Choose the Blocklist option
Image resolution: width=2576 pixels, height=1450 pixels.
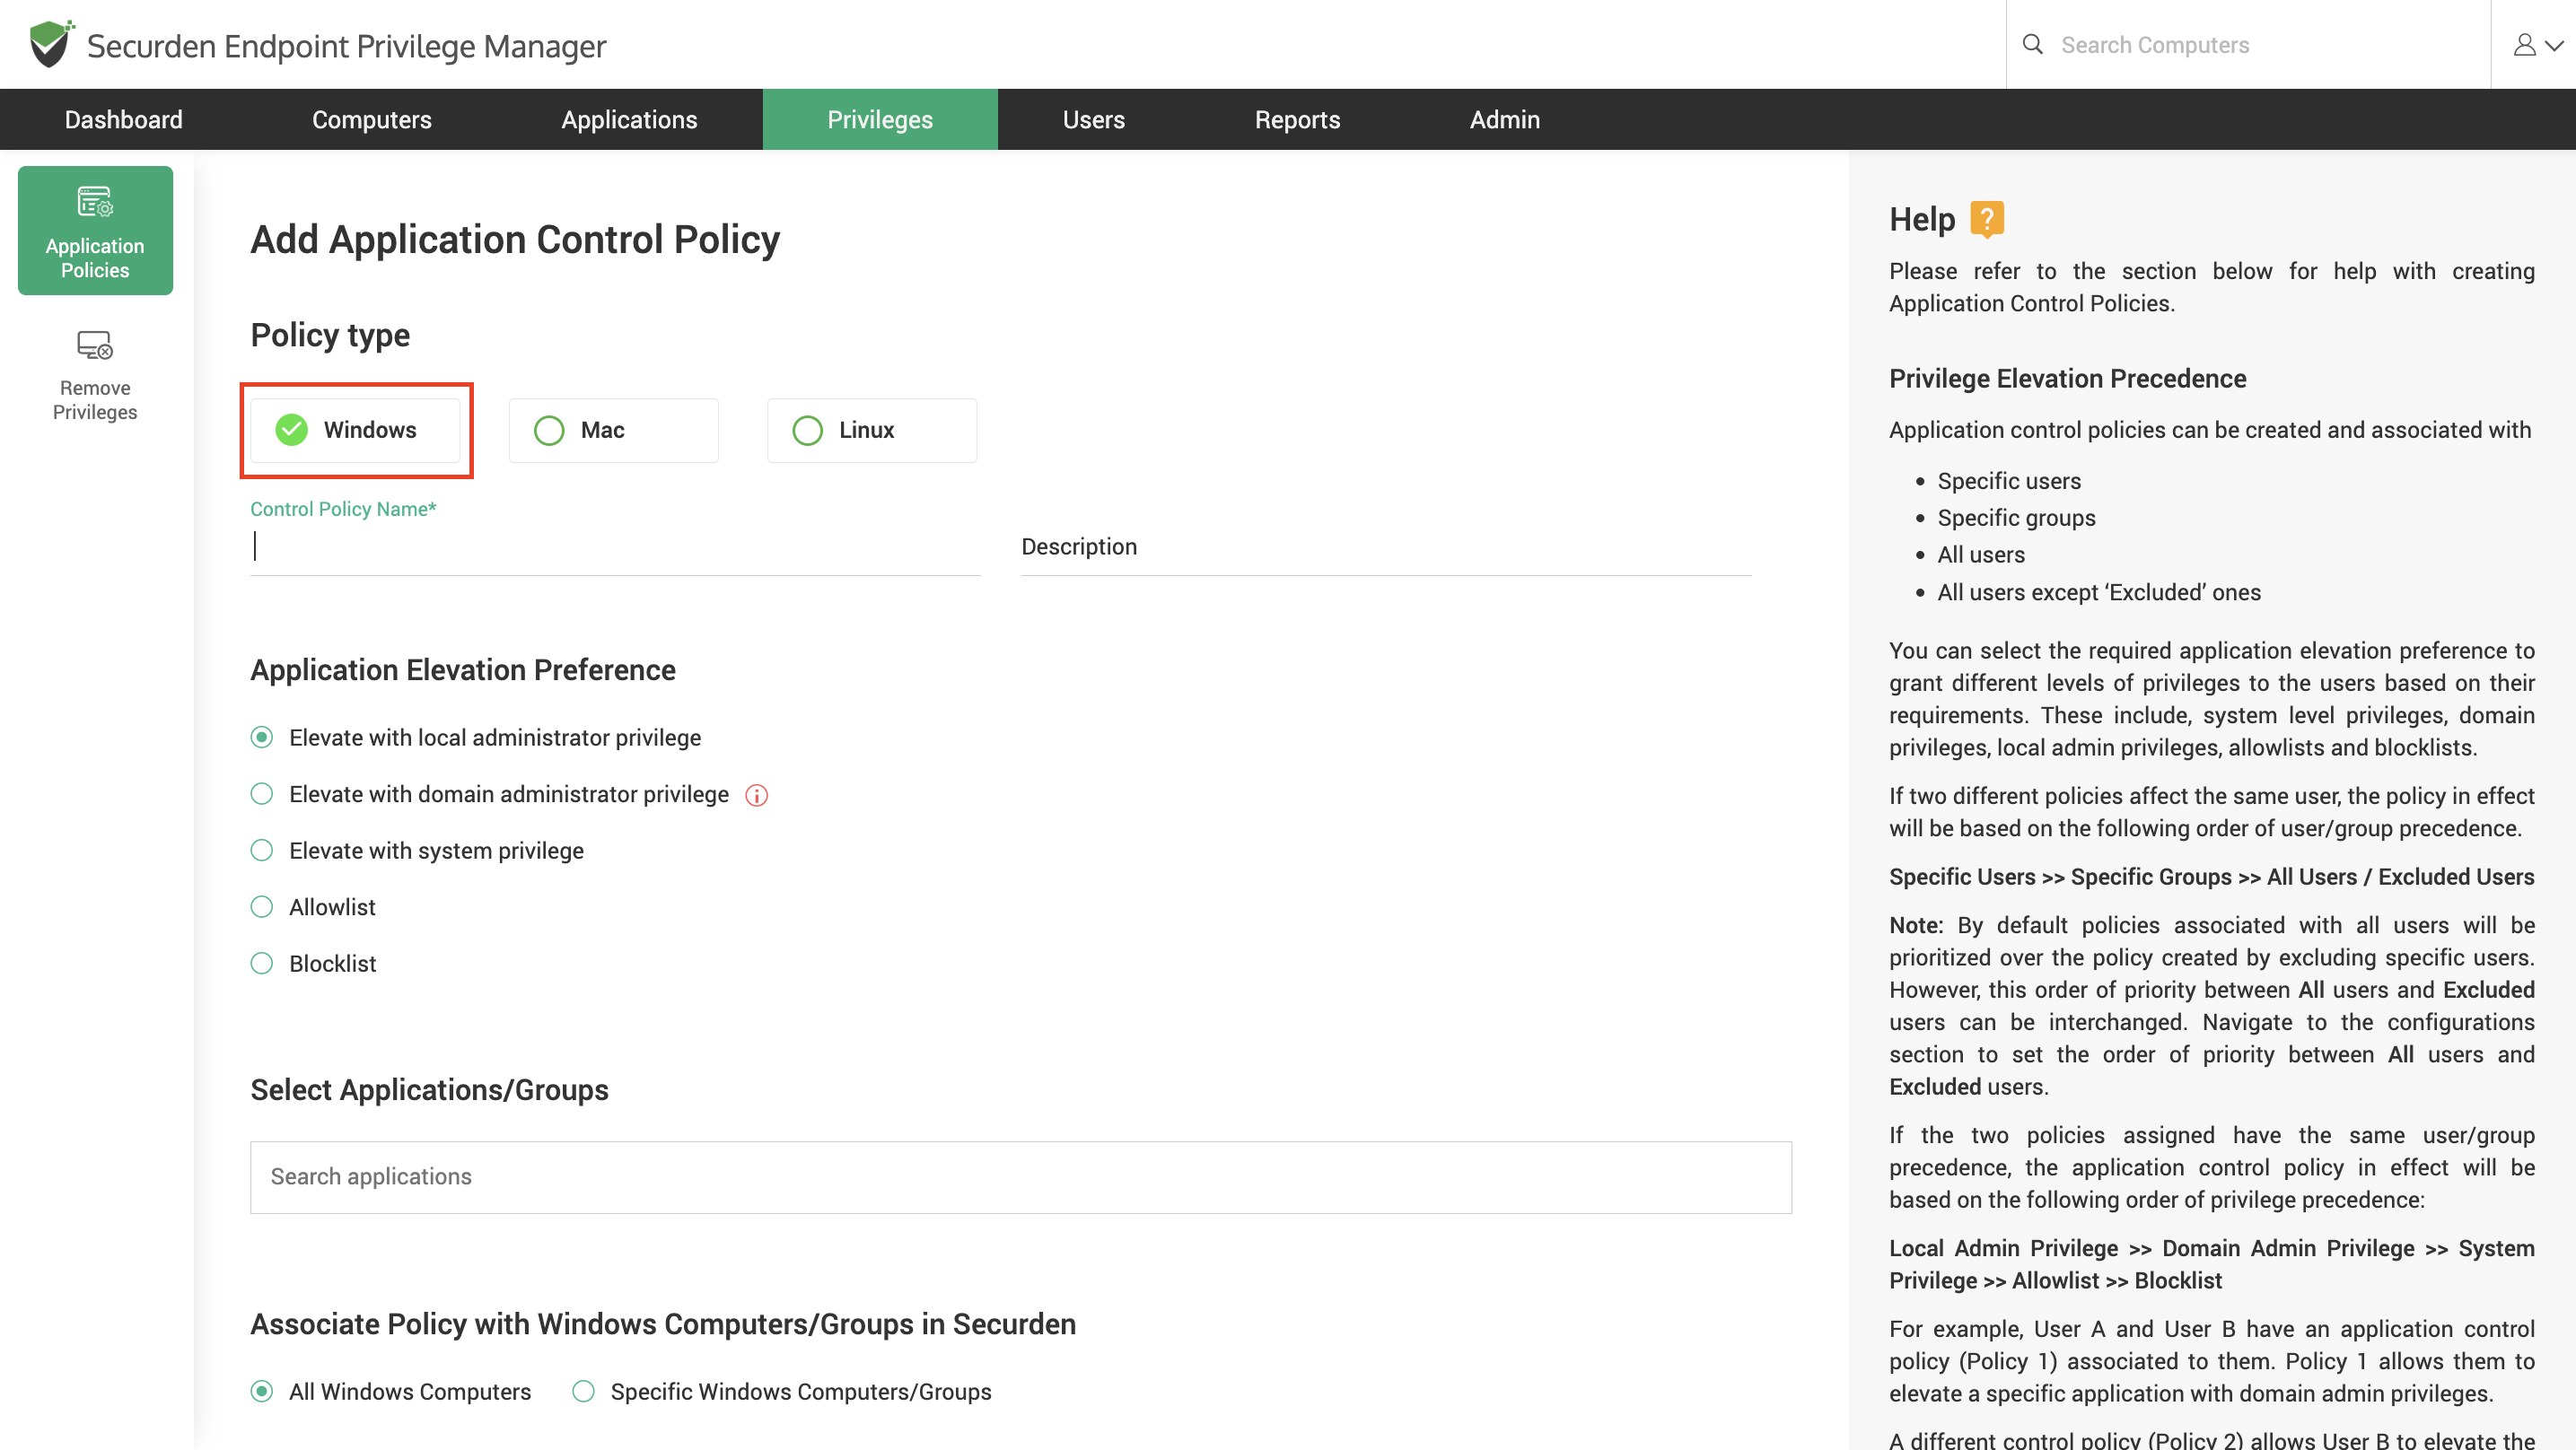click(x=262, y=964)
